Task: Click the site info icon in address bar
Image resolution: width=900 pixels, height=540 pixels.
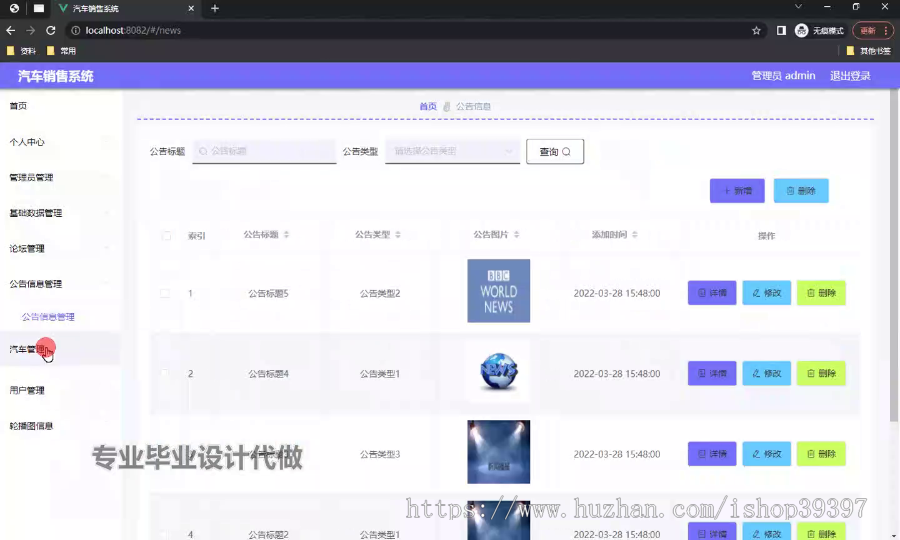Action: [x=75, y=30]
